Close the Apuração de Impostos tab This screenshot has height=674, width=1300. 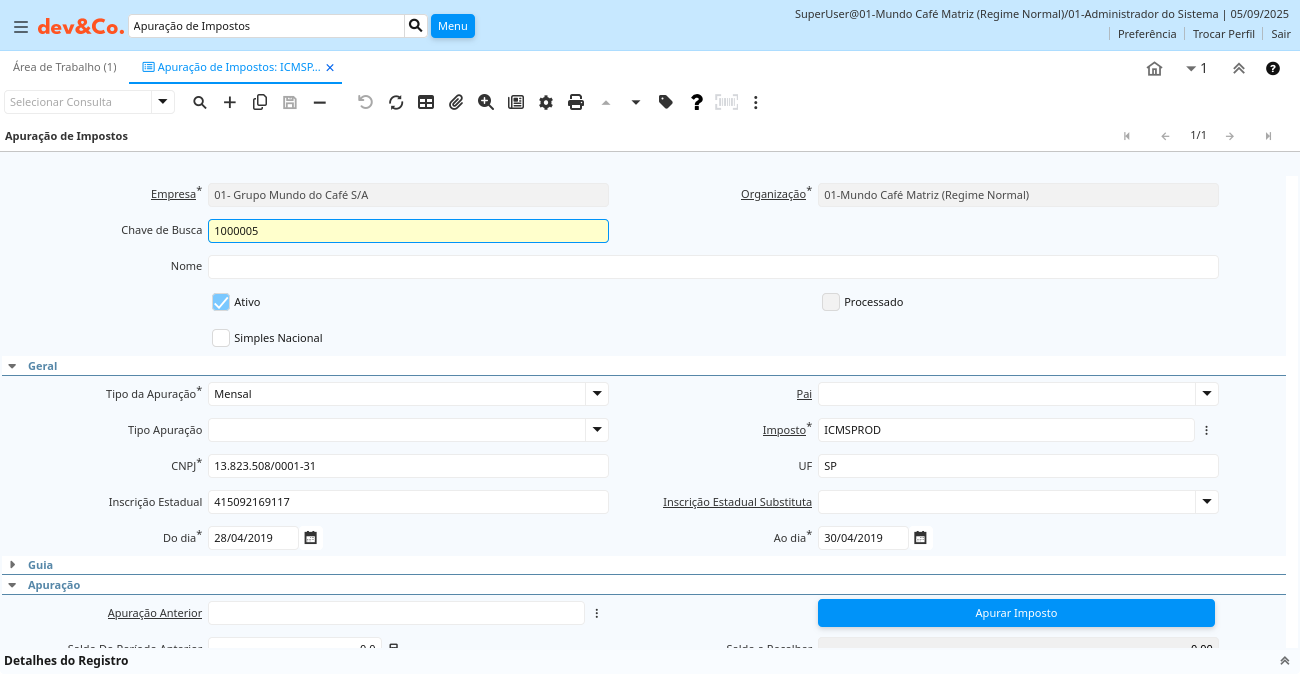coord(330,68)
